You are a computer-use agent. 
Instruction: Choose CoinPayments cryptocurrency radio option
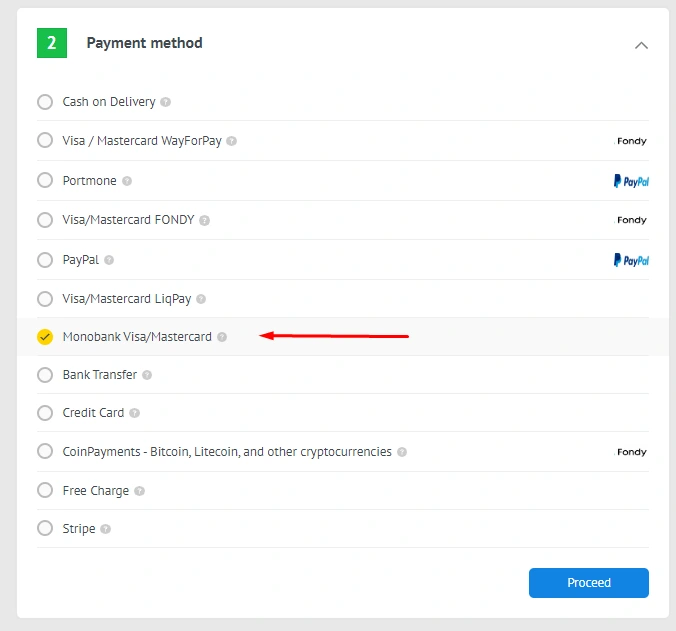[x=45, y=452]
